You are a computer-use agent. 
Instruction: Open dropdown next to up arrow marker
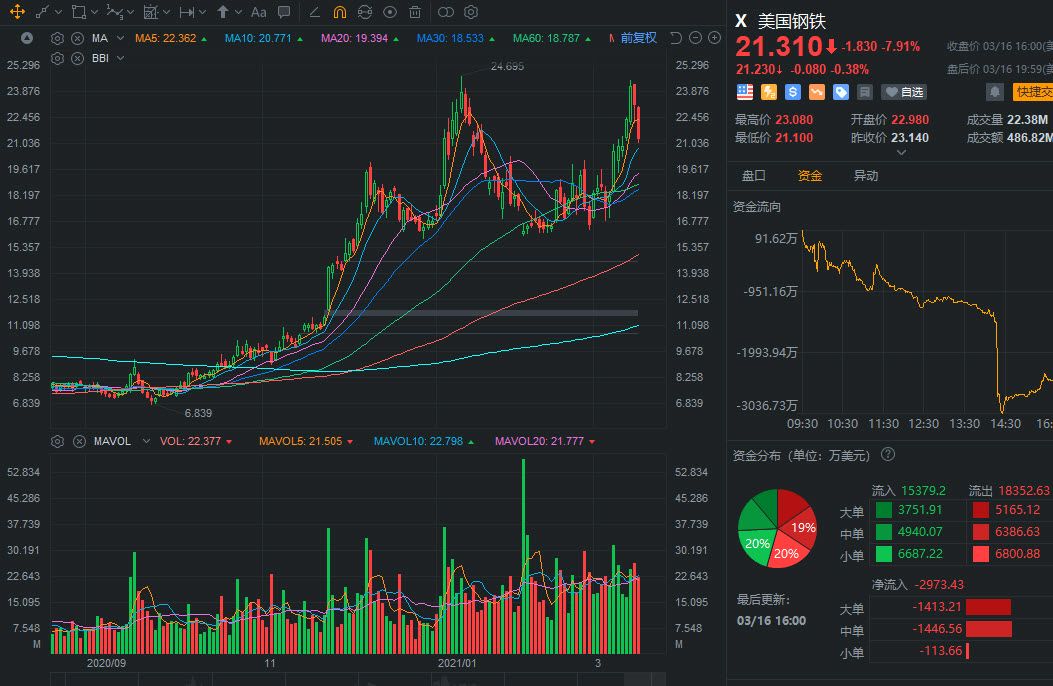click(238, 12)
